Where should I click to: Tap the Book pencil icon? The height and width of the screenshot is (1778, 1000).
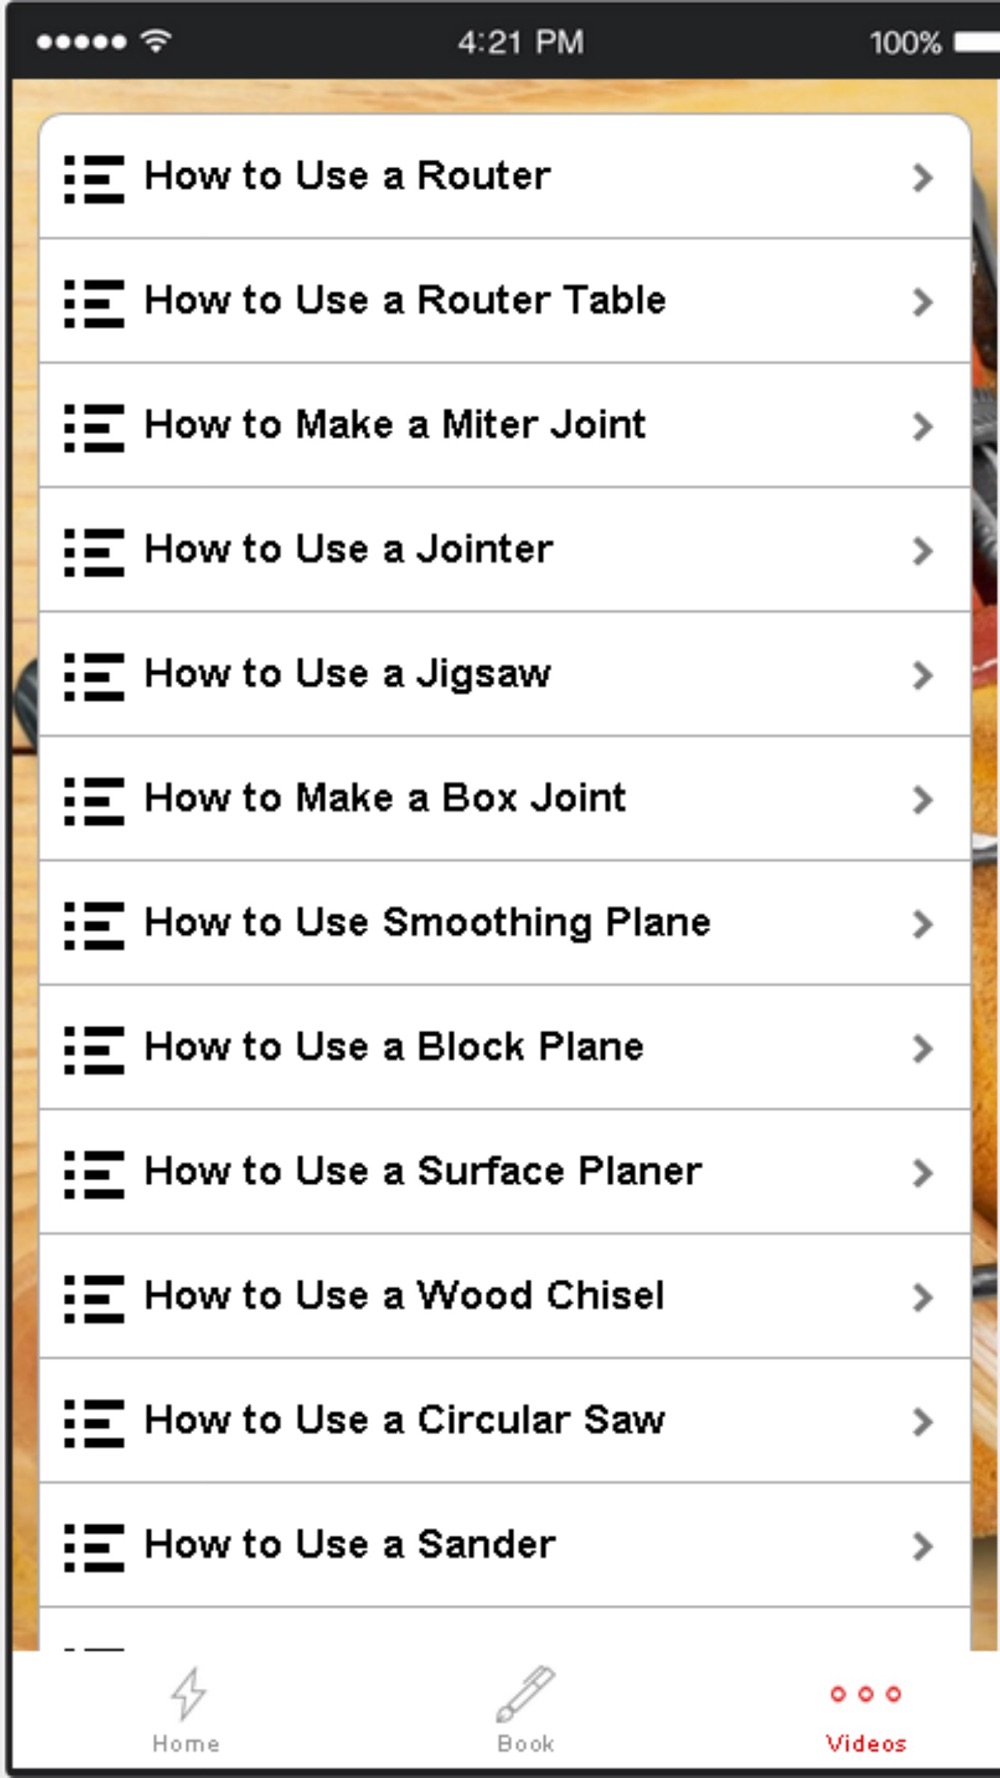526,1694
